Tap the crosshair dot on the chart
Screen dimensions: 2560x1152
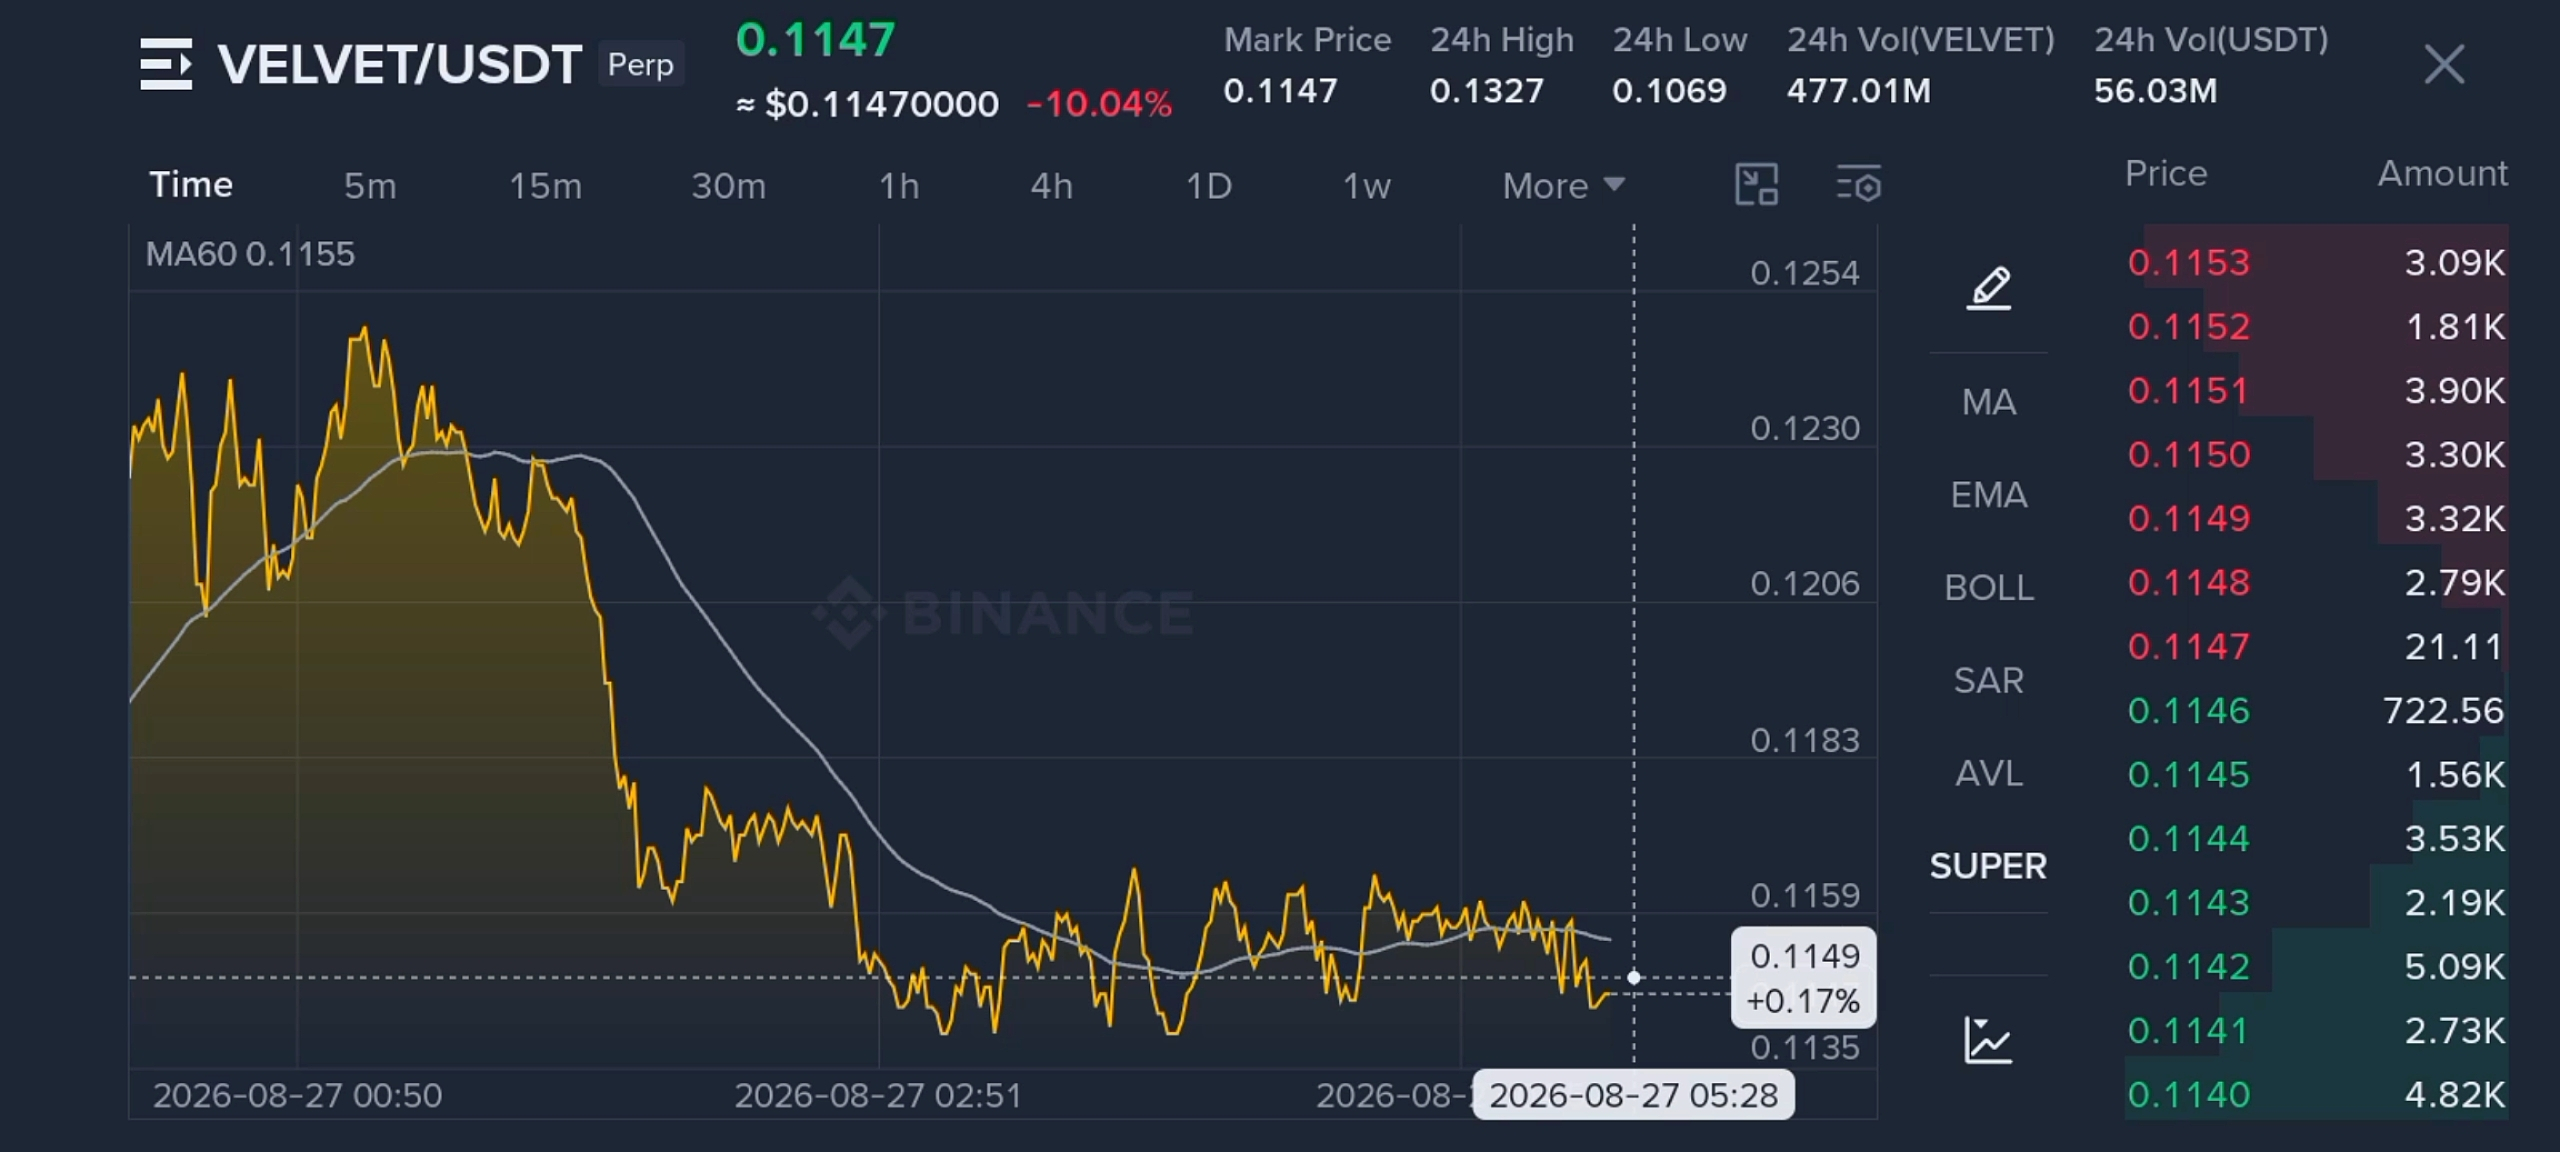pos(1634,977)
